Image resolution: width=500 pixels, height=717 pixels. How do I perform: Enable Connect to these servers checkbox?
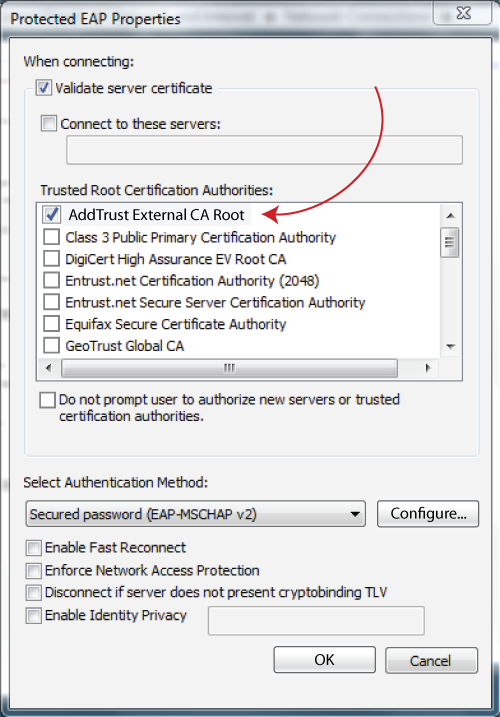click(48, 123)
